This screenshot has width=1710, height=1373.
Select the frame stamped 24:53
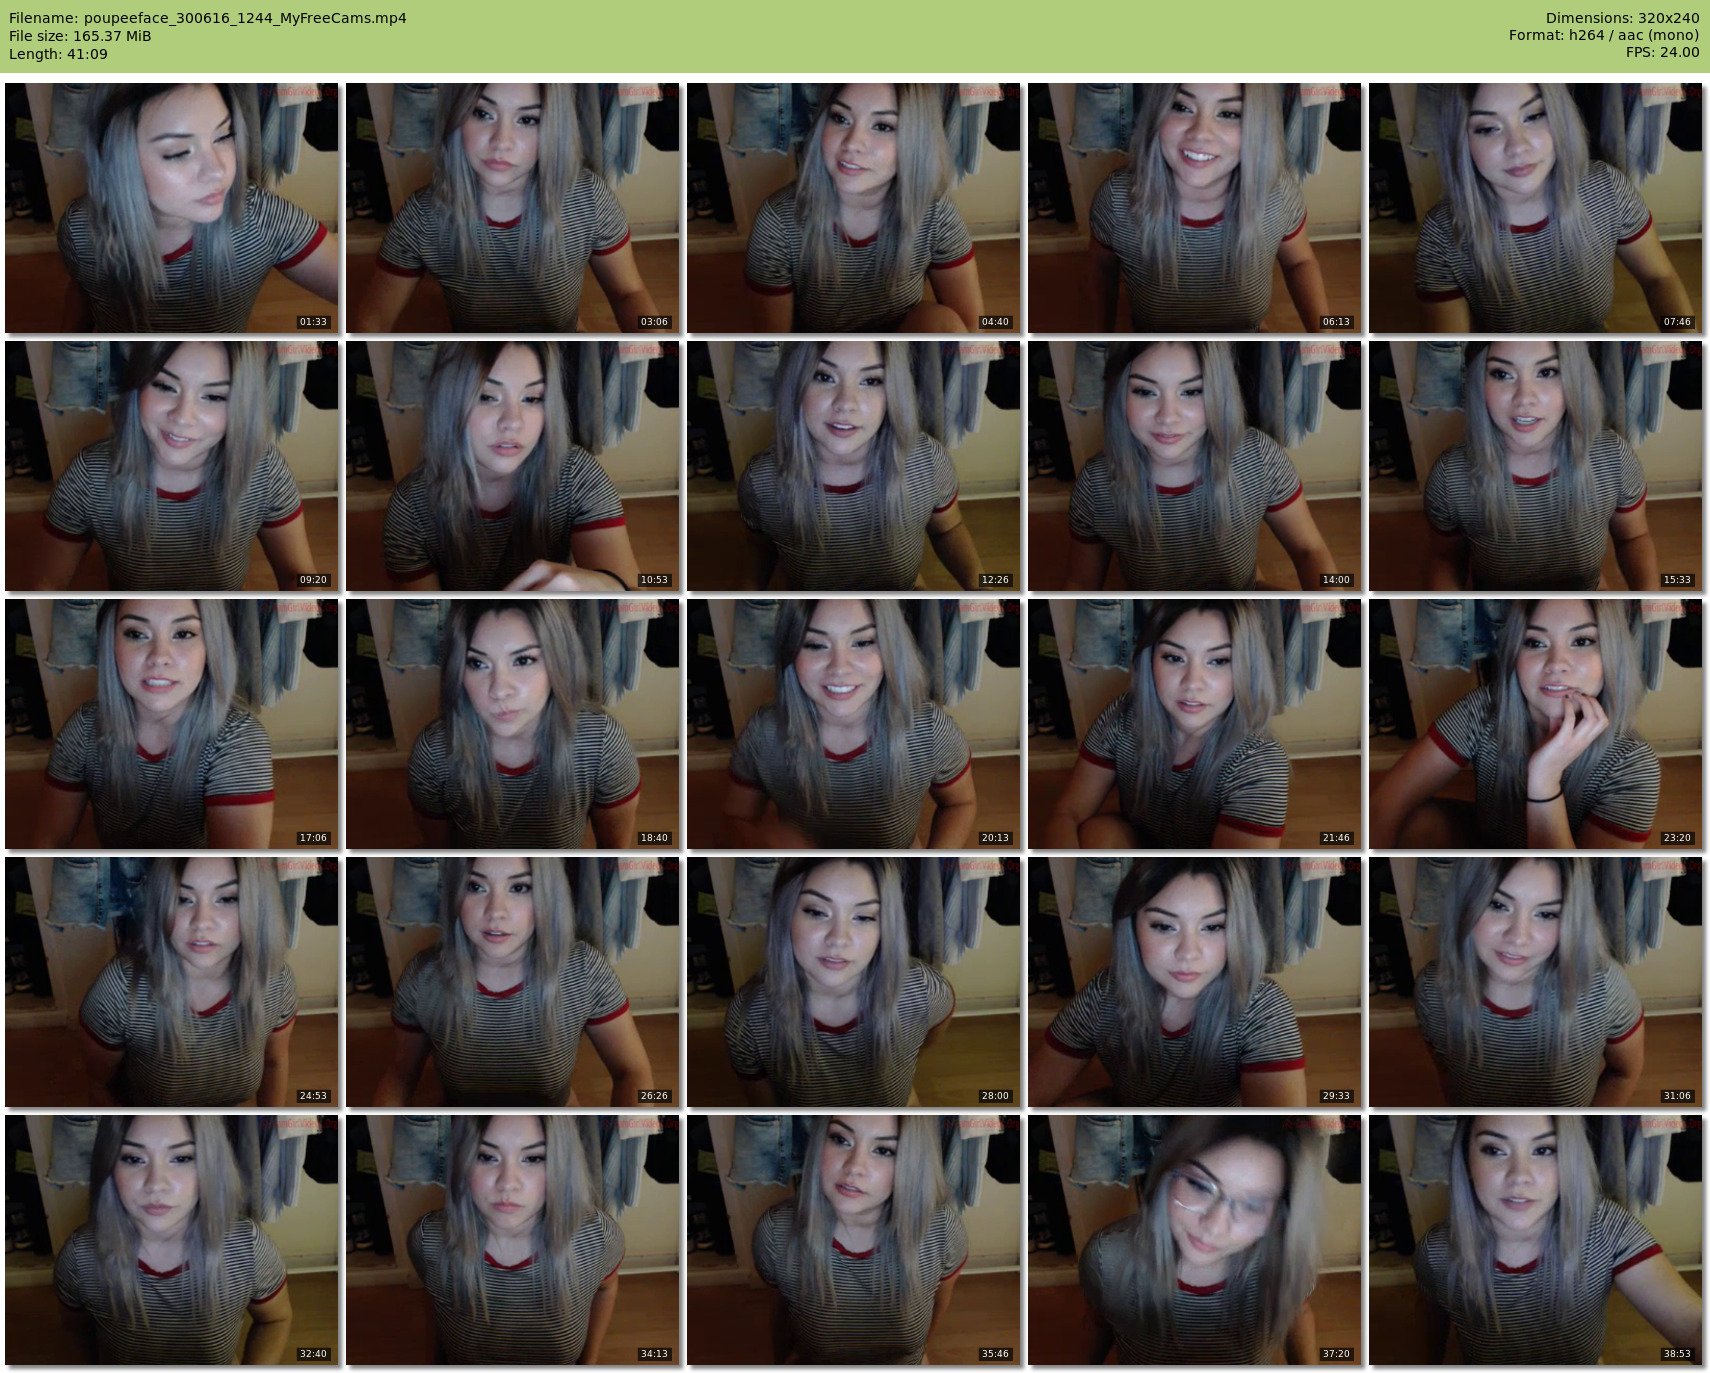pos(172,982)
